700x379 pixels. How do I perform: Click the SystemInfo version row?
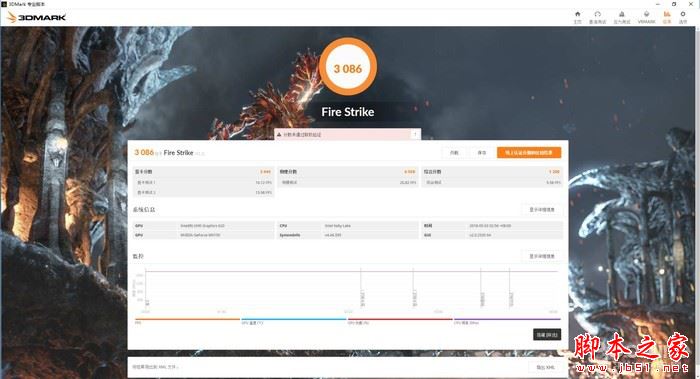click(x=347, y=235)
